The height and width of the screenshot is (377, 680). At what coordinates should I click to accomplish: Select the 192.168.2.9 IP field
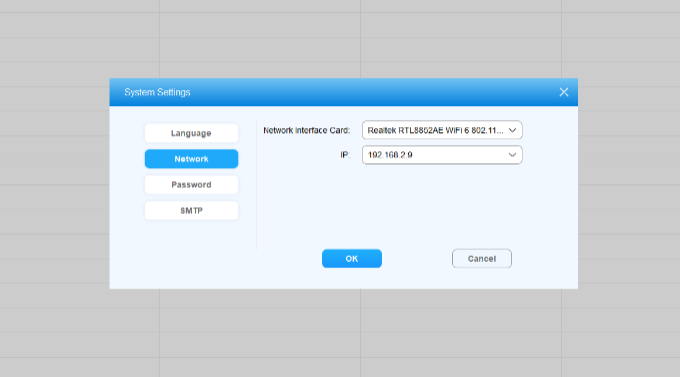pyautogui.click(x=442, y=155)
